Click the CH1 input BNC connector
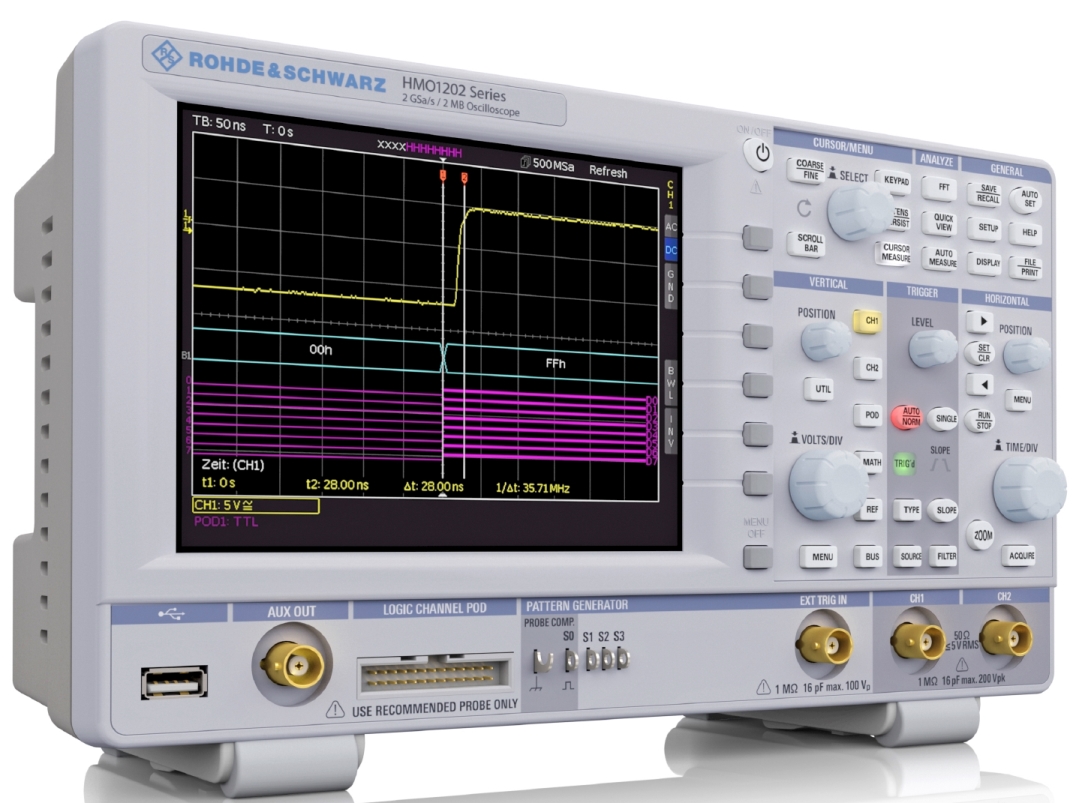The height and width of the screenshot is (803, 1076). (x=917, y=640)
